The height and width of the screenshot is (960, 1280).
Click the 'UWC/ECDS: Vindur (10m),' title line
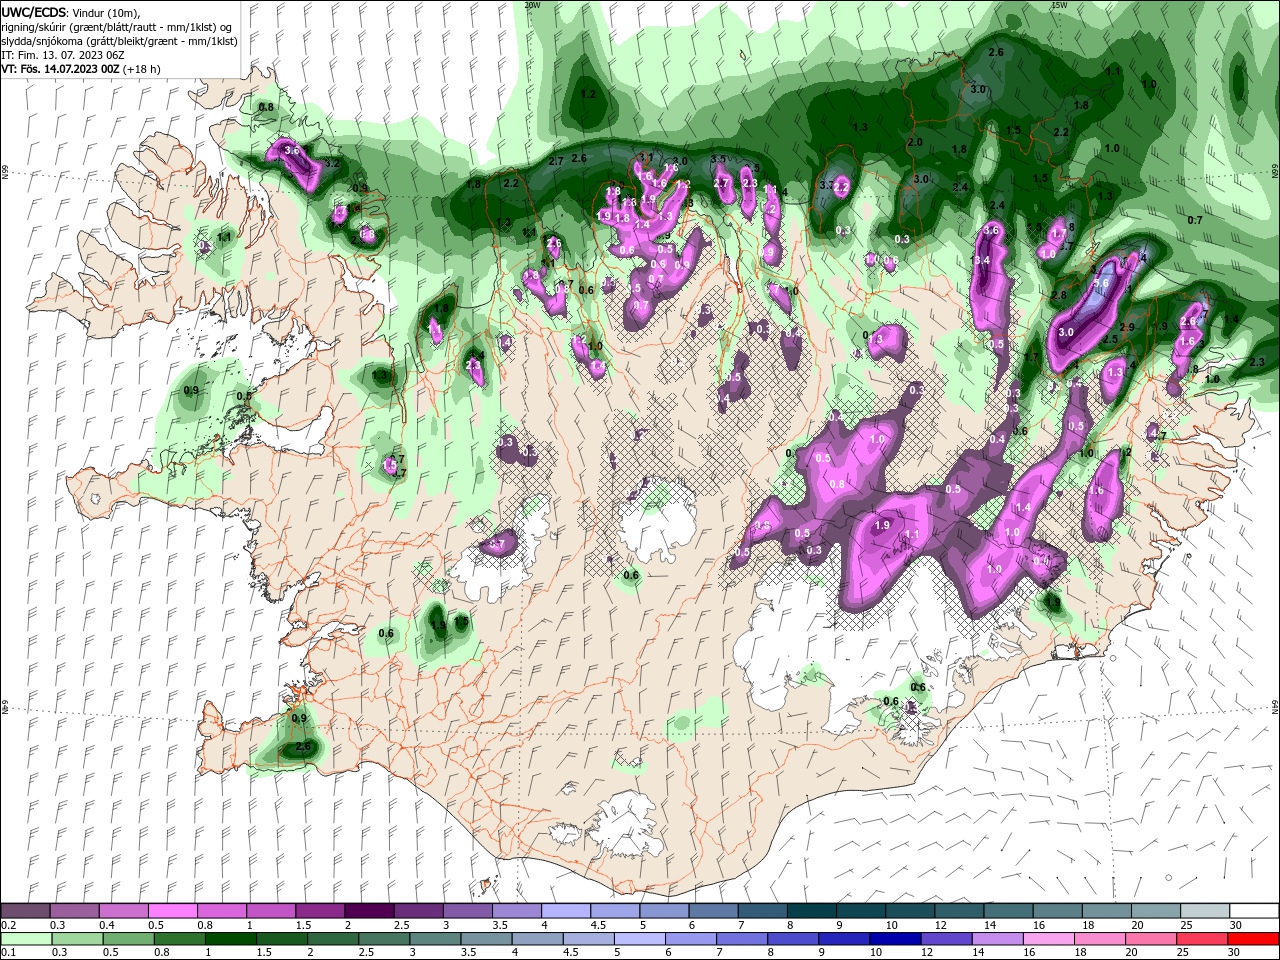tap(71, 12)
